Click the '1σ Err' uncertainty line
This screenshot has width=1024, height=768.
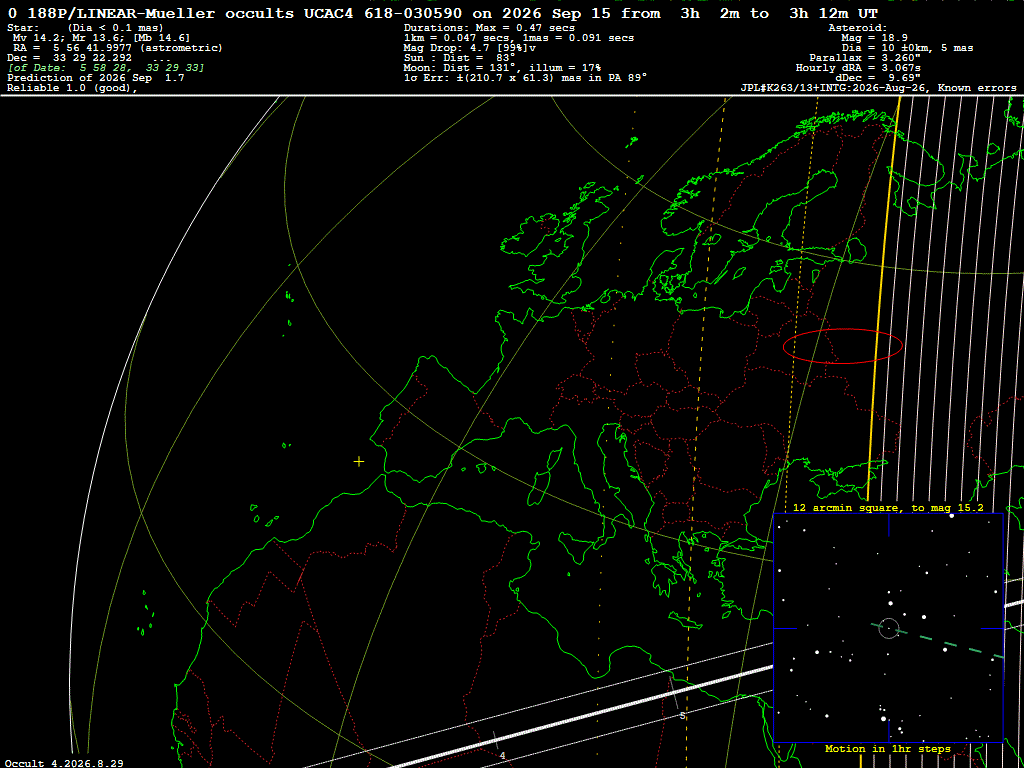point(525,77)
